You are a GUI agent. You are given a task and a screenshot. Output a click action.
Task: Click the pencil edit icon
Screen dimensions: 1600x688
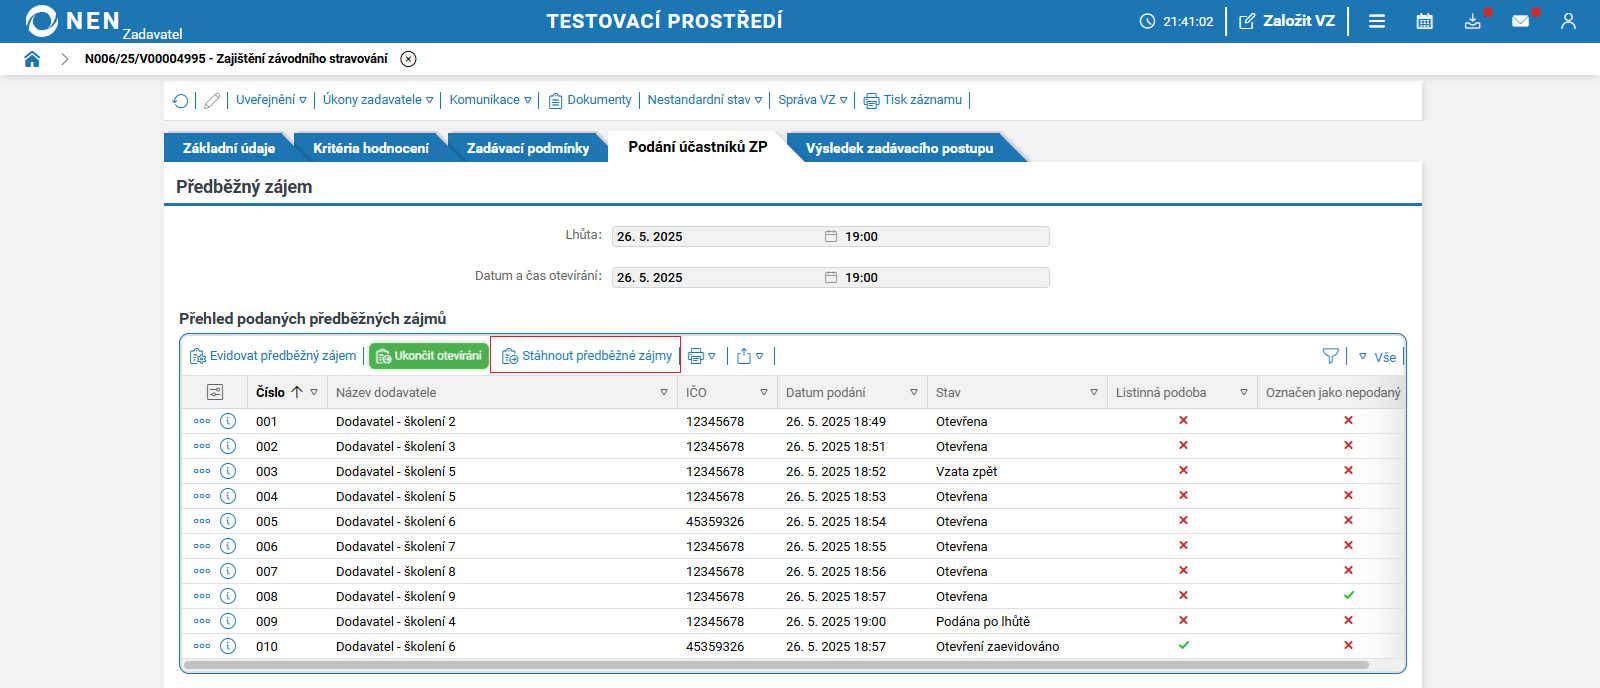pyautogui.click(x=212, y=100)
